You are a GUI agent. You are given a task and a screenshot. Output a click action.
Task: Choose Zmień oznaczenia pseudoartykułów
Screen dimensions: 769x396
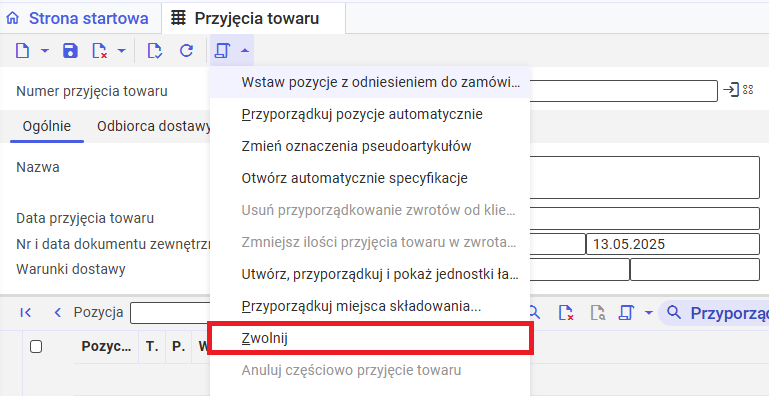point(370,146)
